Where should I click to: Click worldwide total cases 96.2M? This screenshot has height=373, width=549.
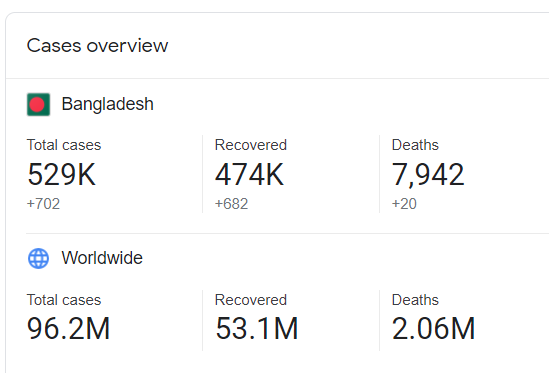[x=69, y=329]
